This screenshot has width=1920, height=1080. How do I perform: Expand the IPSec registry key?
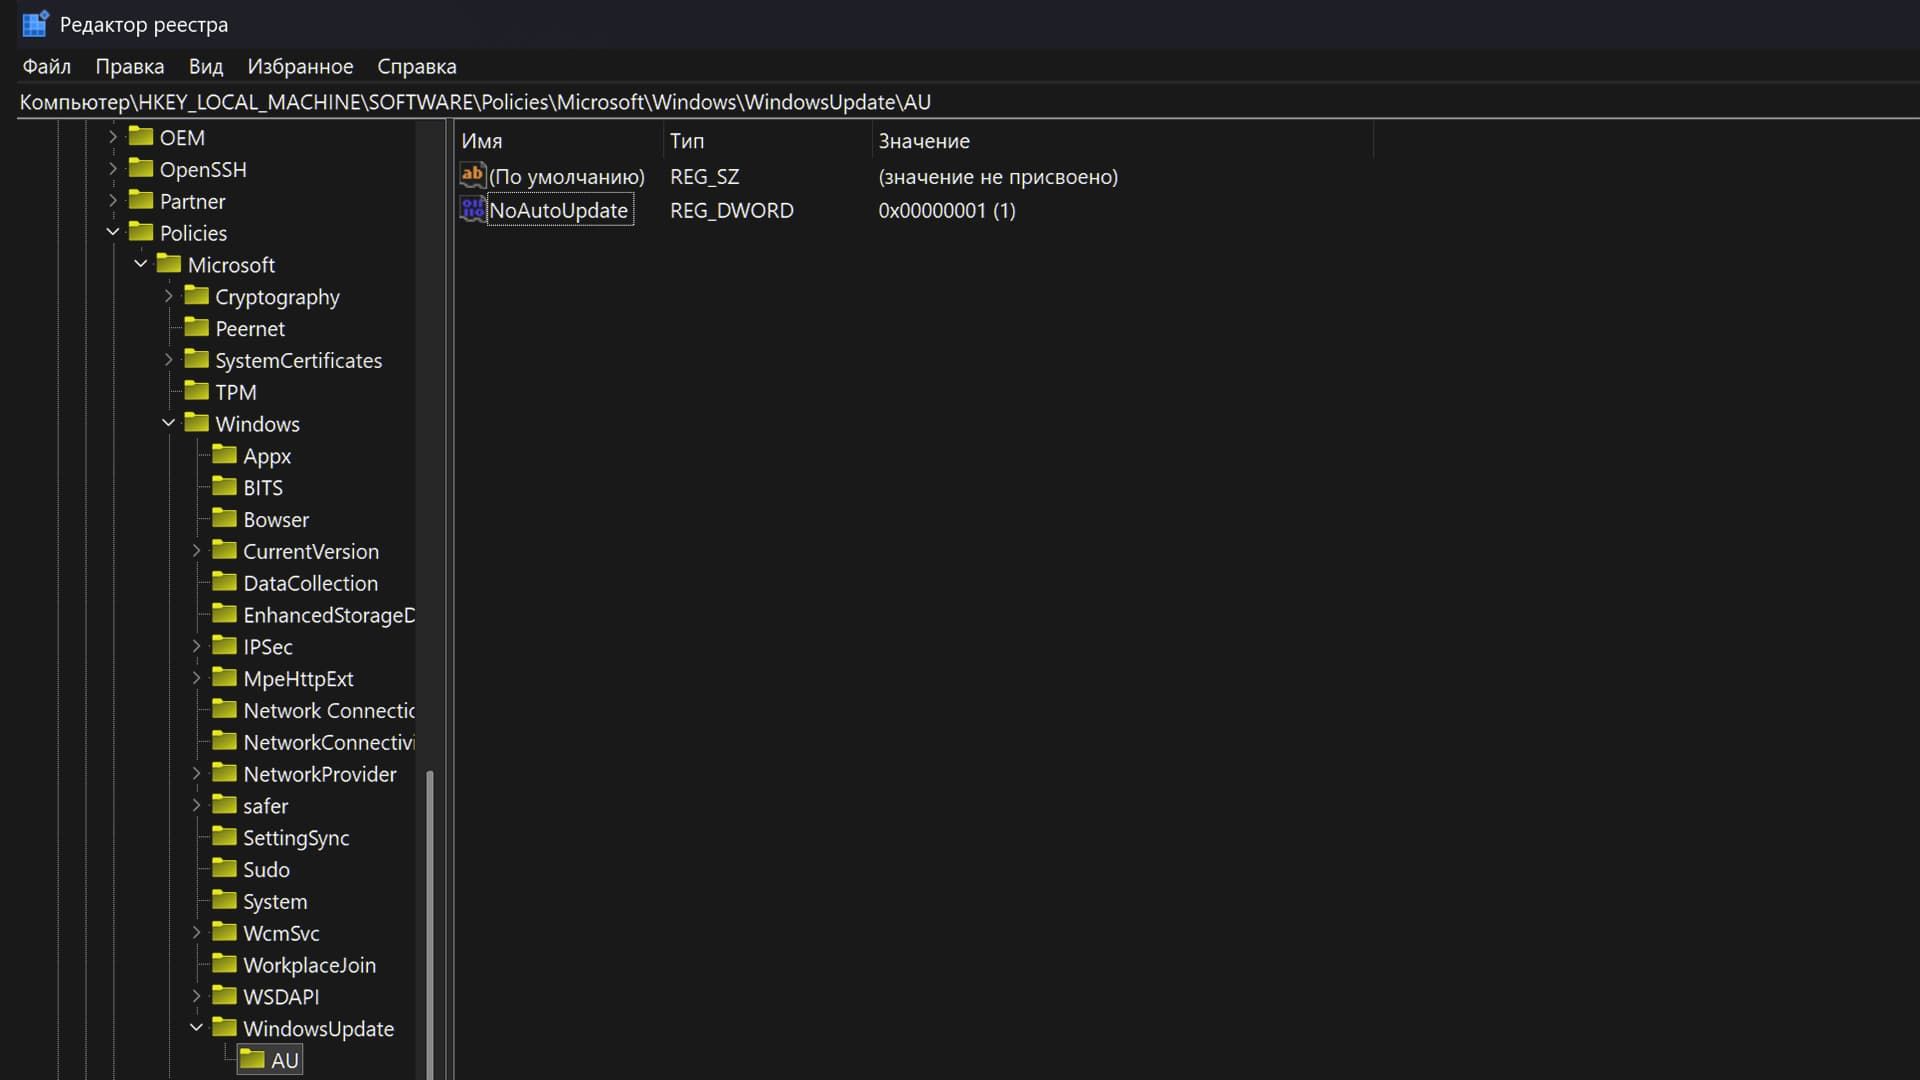click(197, 646)
